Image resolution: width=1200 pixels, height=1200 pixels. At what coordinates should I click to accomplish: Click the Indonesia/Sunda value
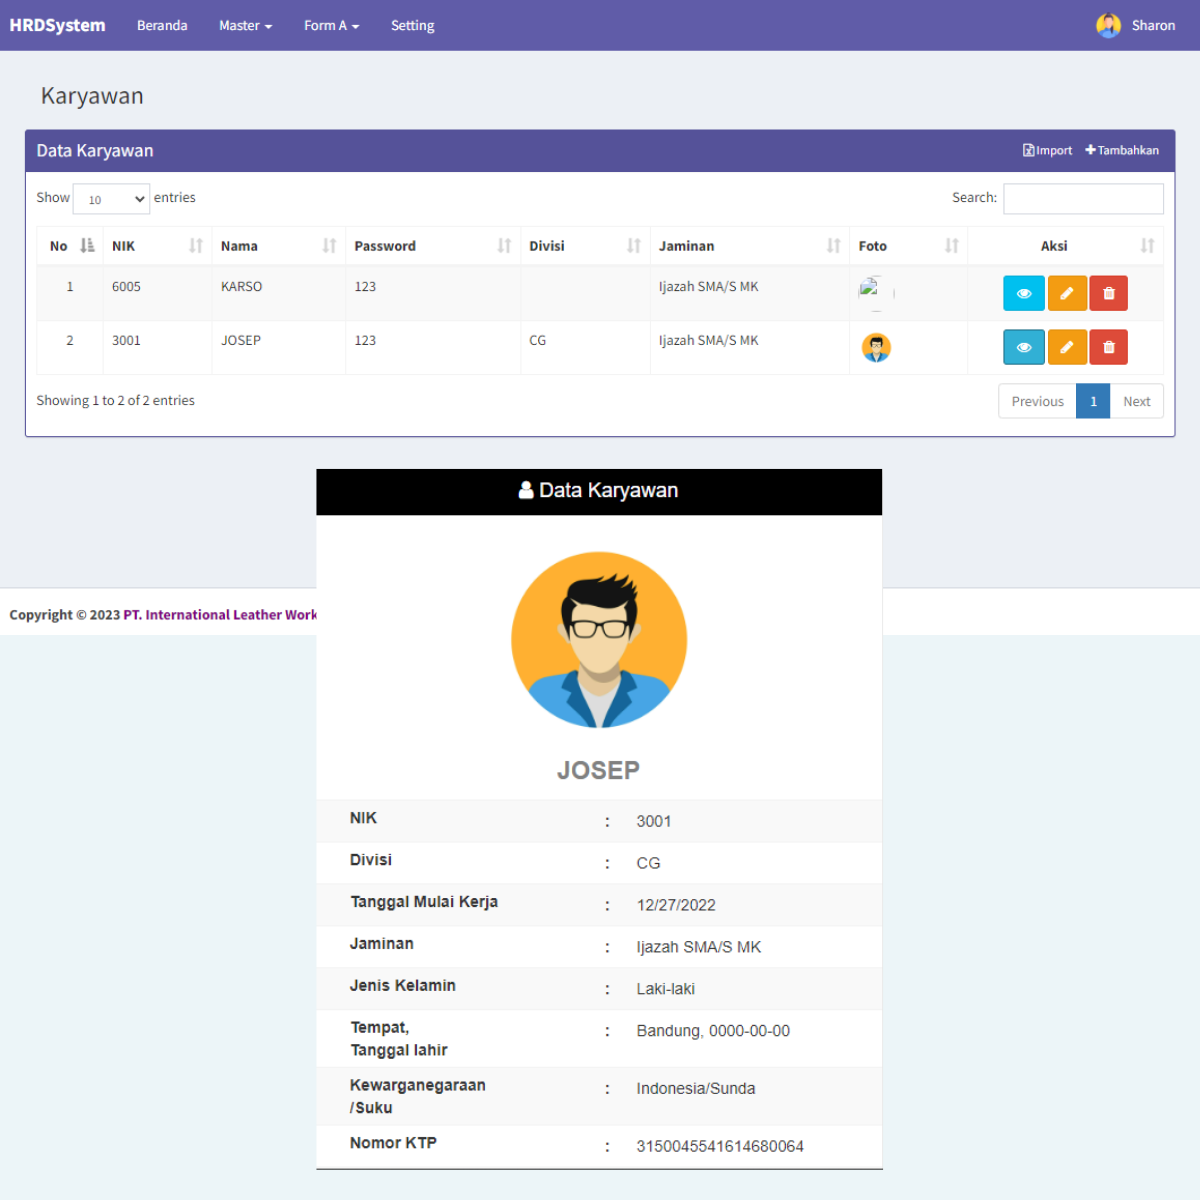pos(696,1089)
